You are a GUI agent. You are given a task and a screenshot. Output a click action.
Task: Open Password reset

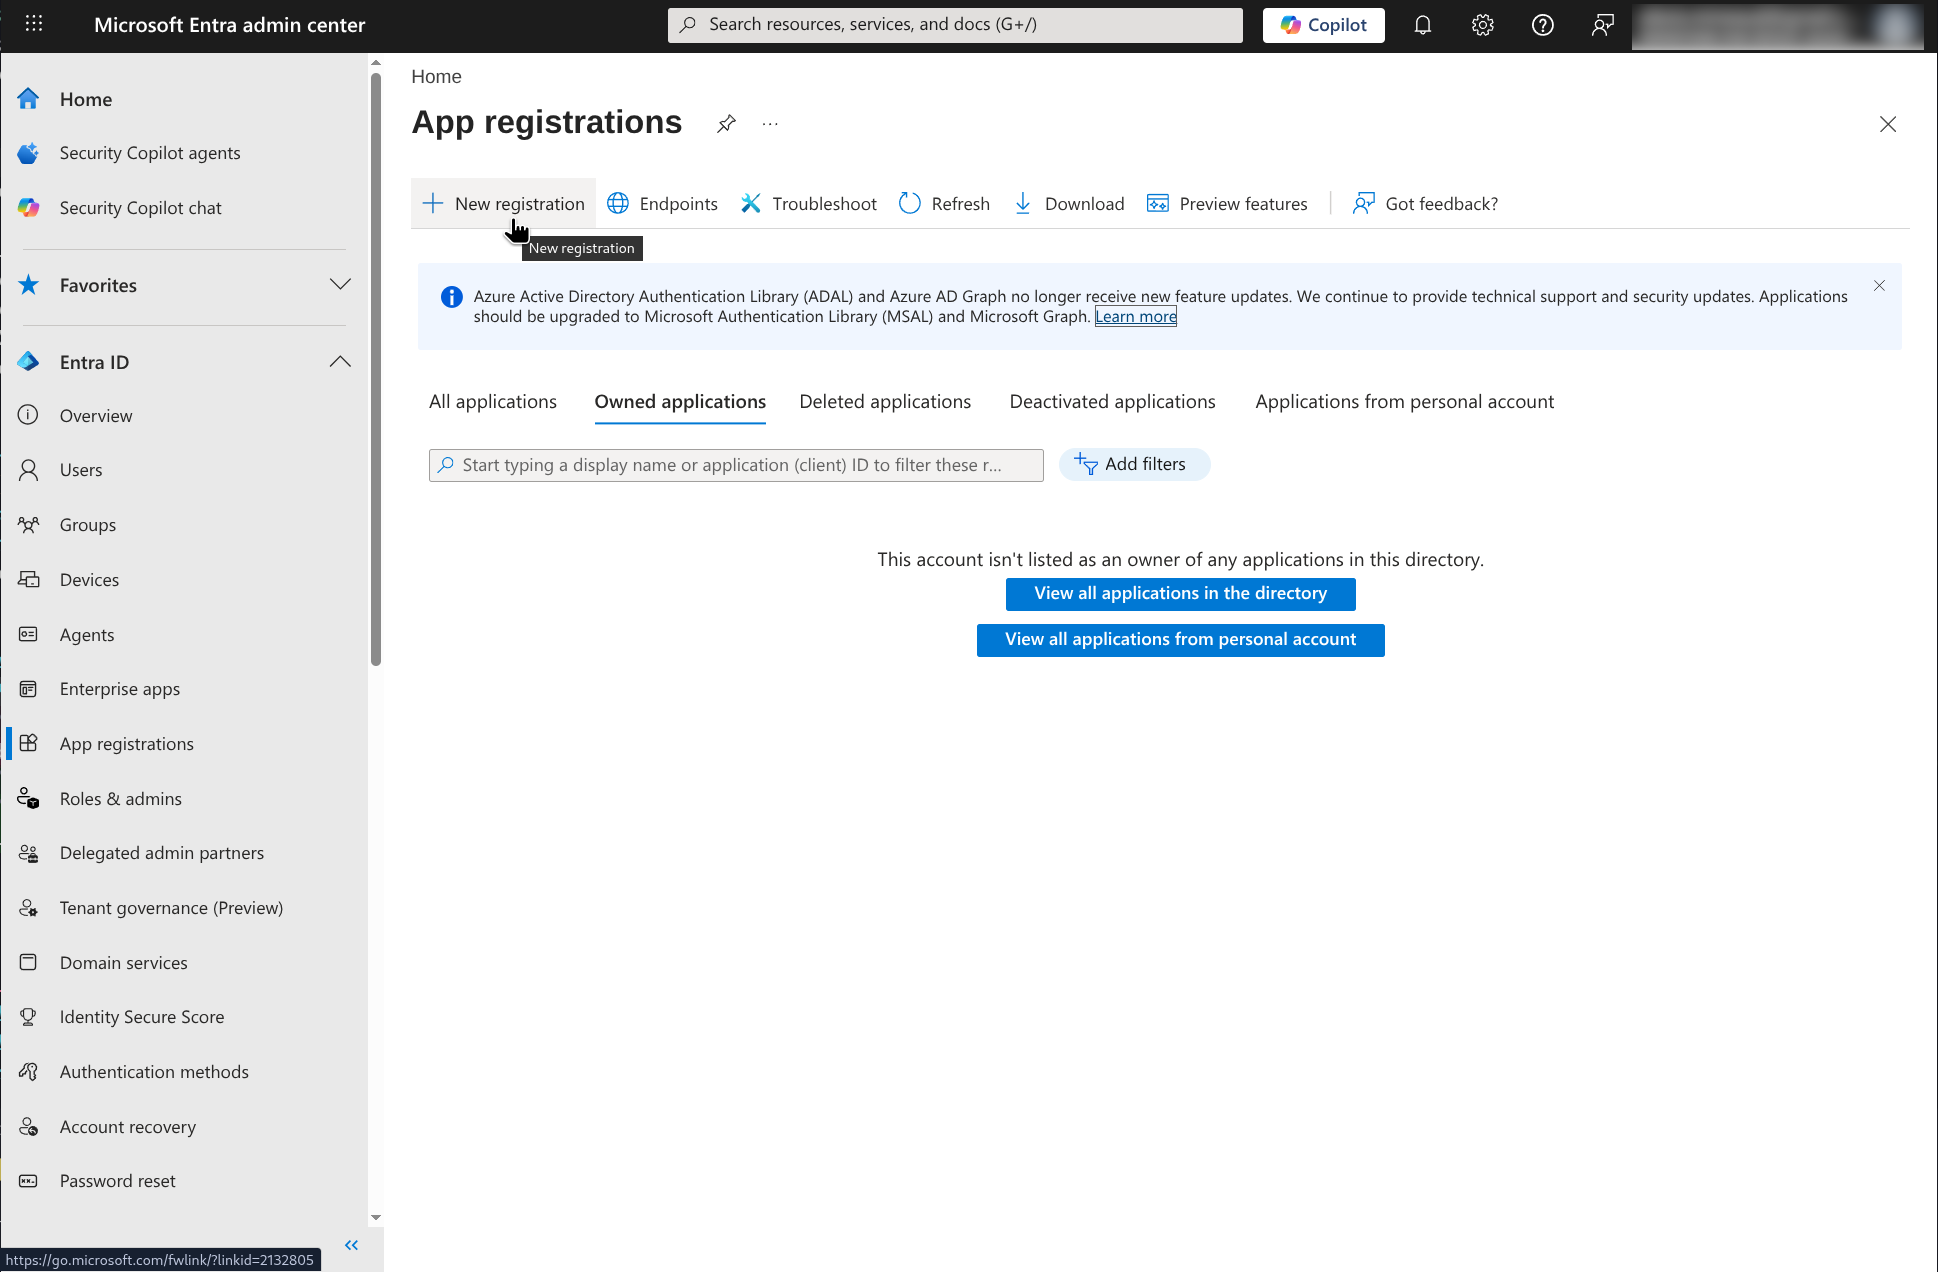click(118, 1181)
